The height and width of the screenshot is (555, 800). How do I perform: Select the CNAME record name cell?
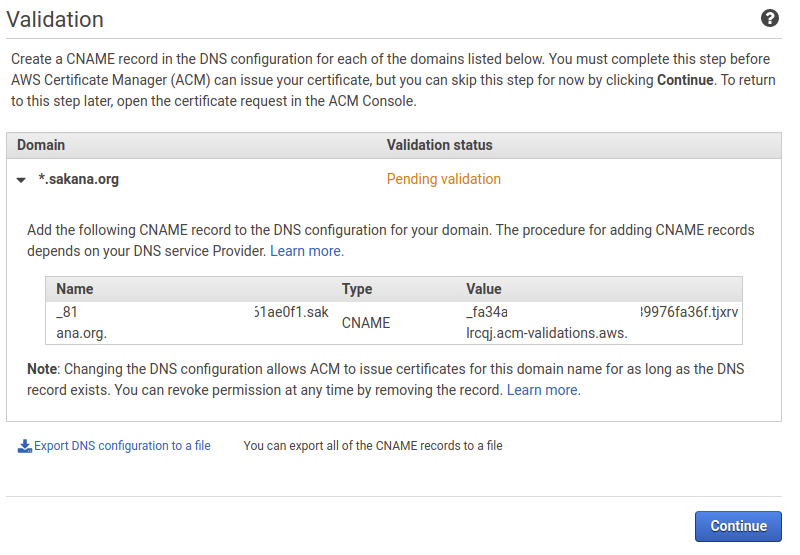[x=192, y=322]
